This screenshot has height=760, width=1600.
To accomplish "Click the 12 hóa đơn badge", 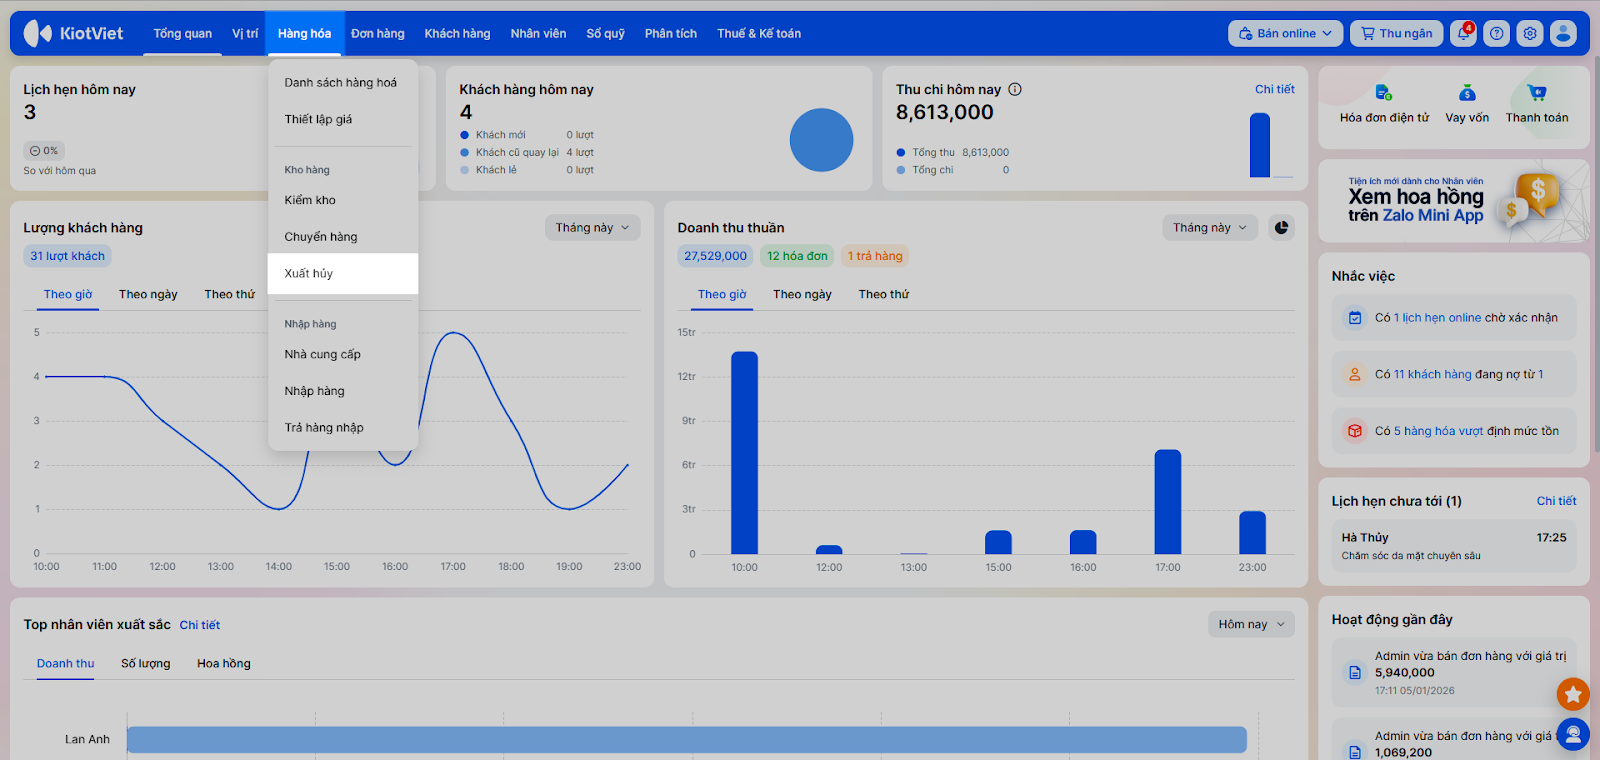I will coord(797,256).
